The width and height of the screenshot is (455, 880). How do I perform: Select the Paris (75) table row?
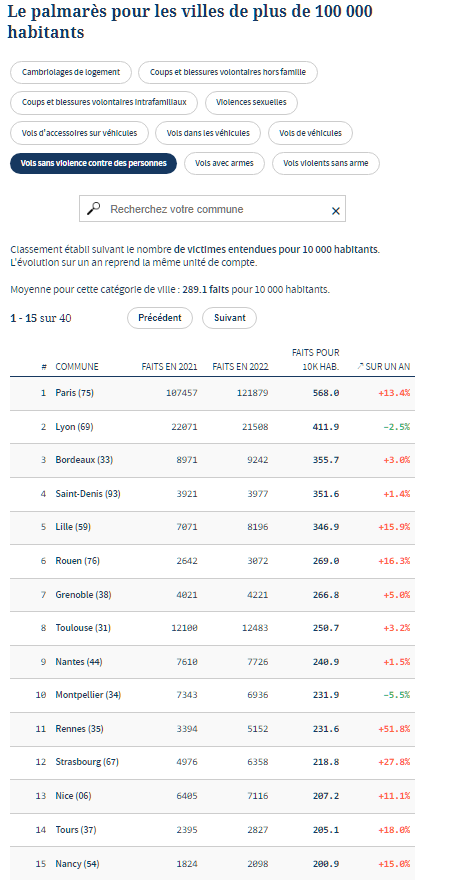point(212,393)
